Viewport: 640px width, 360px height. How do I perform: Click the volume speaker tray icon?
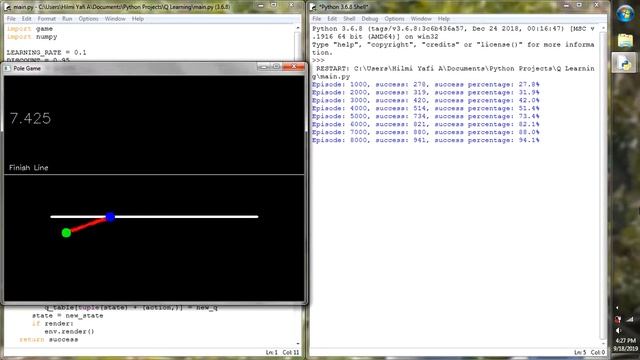pos(618,331)
